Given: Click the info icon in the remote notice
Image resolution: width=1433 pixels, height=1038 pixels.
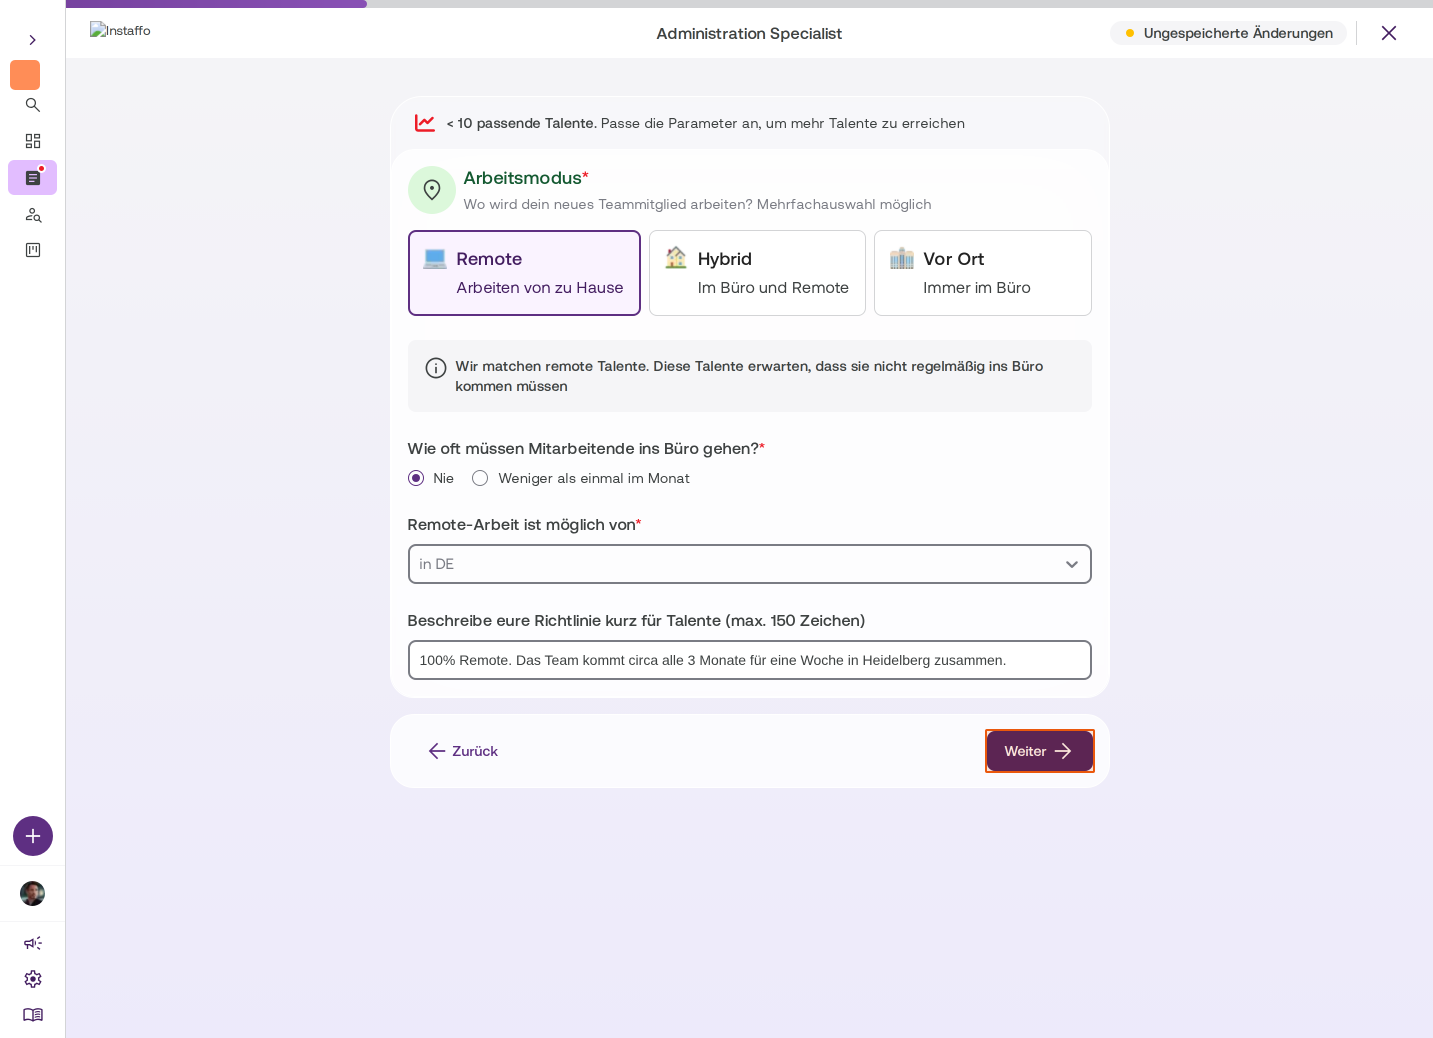Looking at the screenshot, I should point(436,368).
